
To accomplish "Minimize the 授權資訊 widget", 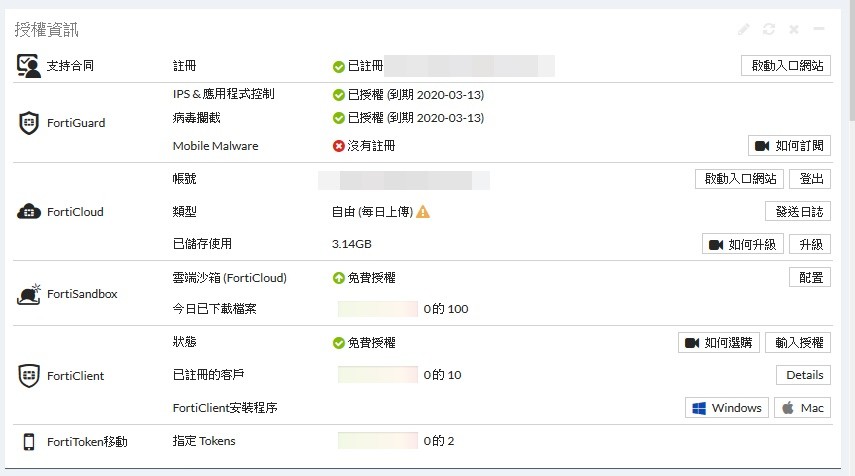I will [x=819, y=28].
